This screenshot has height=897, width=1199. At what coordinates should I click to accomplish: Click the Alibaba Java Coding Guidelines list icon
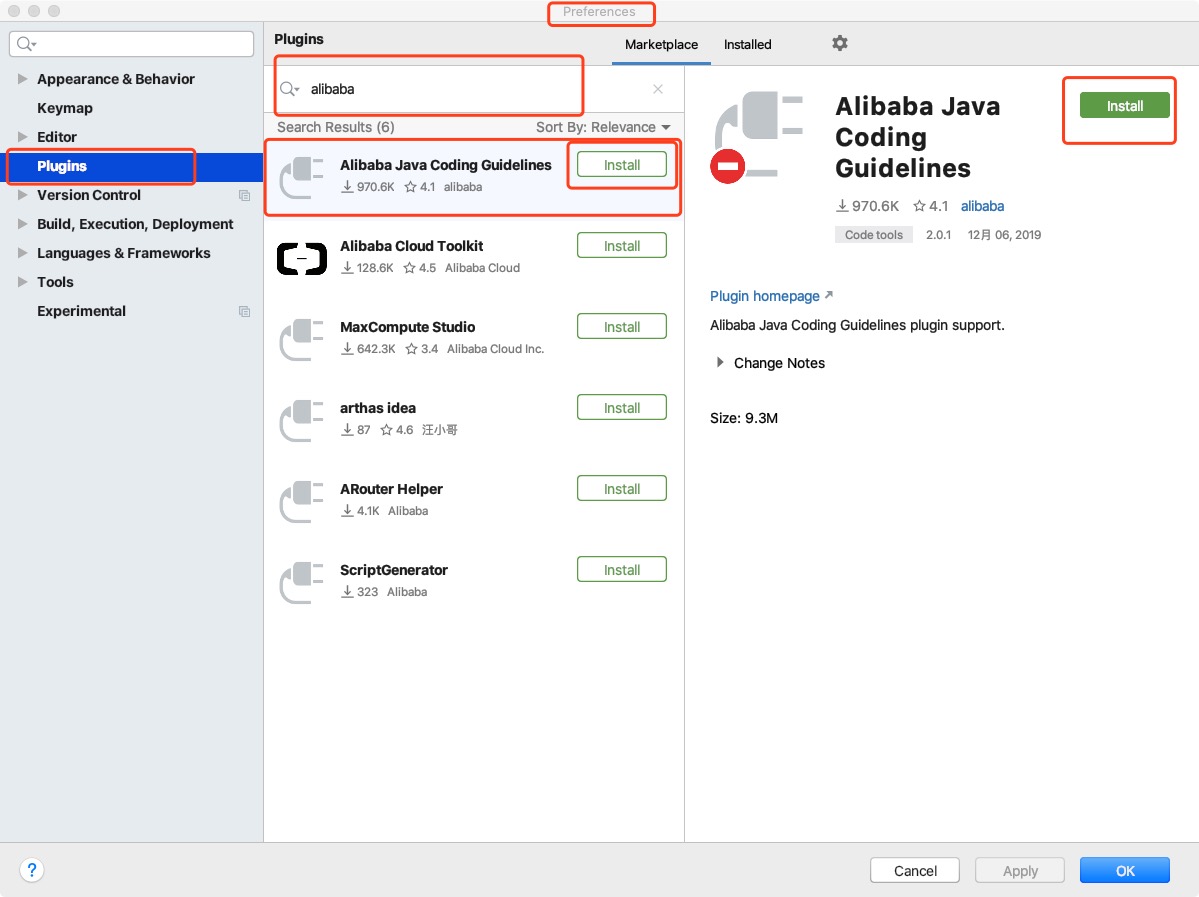(301, 177)
